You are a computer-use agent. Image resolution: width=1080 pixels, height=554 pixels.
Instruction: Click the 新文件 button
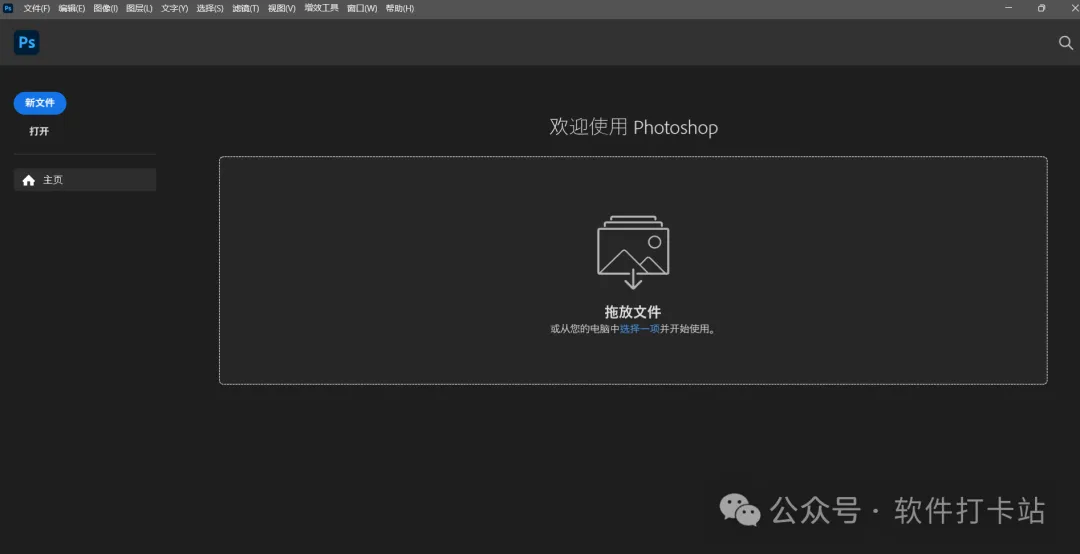click(x=40, y=103)
